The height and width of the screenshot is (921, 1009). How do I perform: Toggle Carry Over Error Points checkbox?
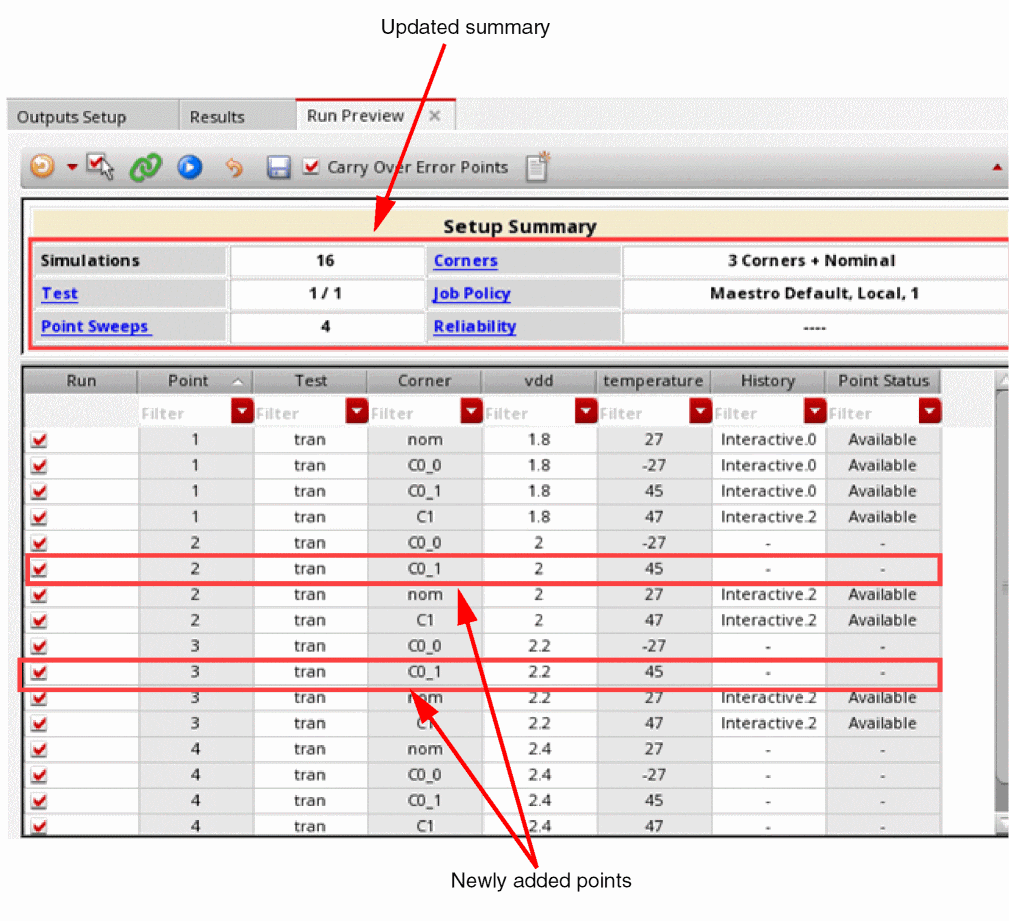click(311, 167)
